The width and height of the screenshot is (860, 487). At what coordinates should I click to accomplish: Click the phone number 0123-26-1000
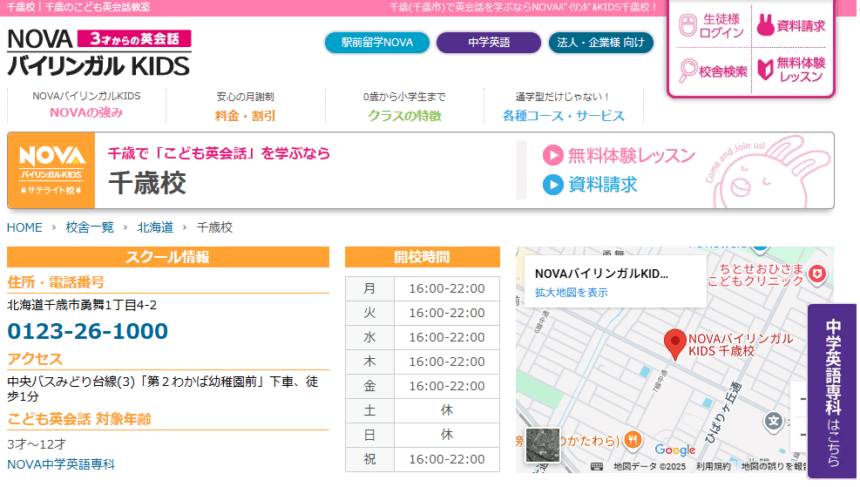coord(88,331)
